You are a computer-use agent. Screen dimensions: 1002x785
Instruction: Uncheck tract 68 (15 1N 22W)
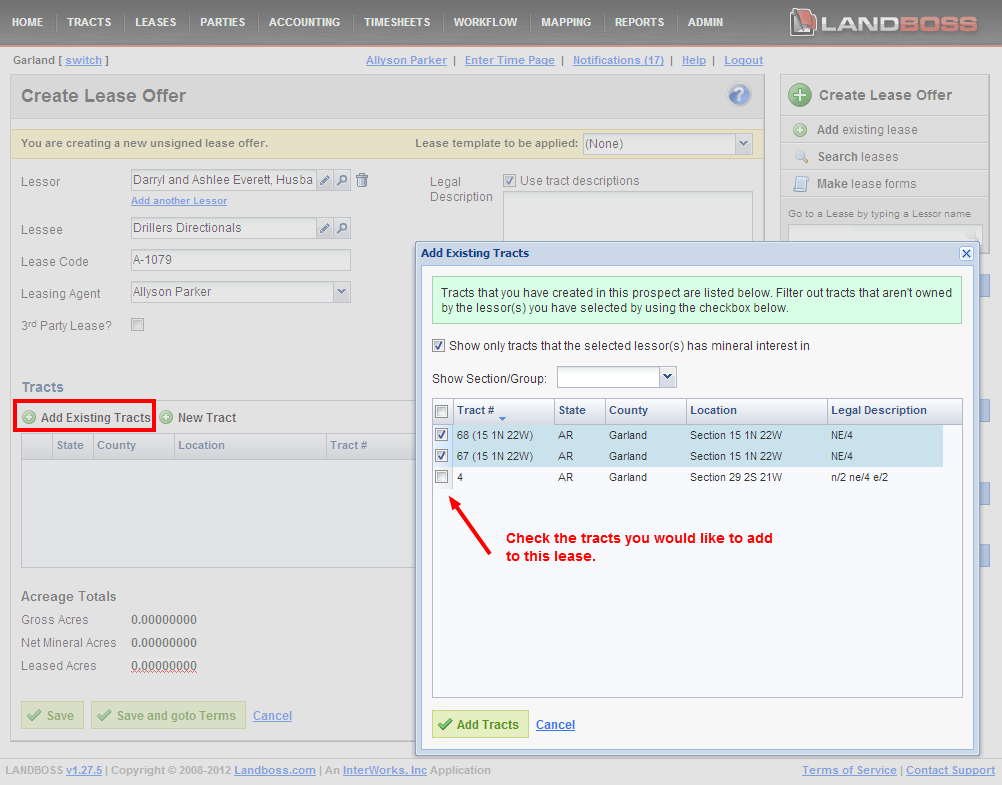click(442, 436)
